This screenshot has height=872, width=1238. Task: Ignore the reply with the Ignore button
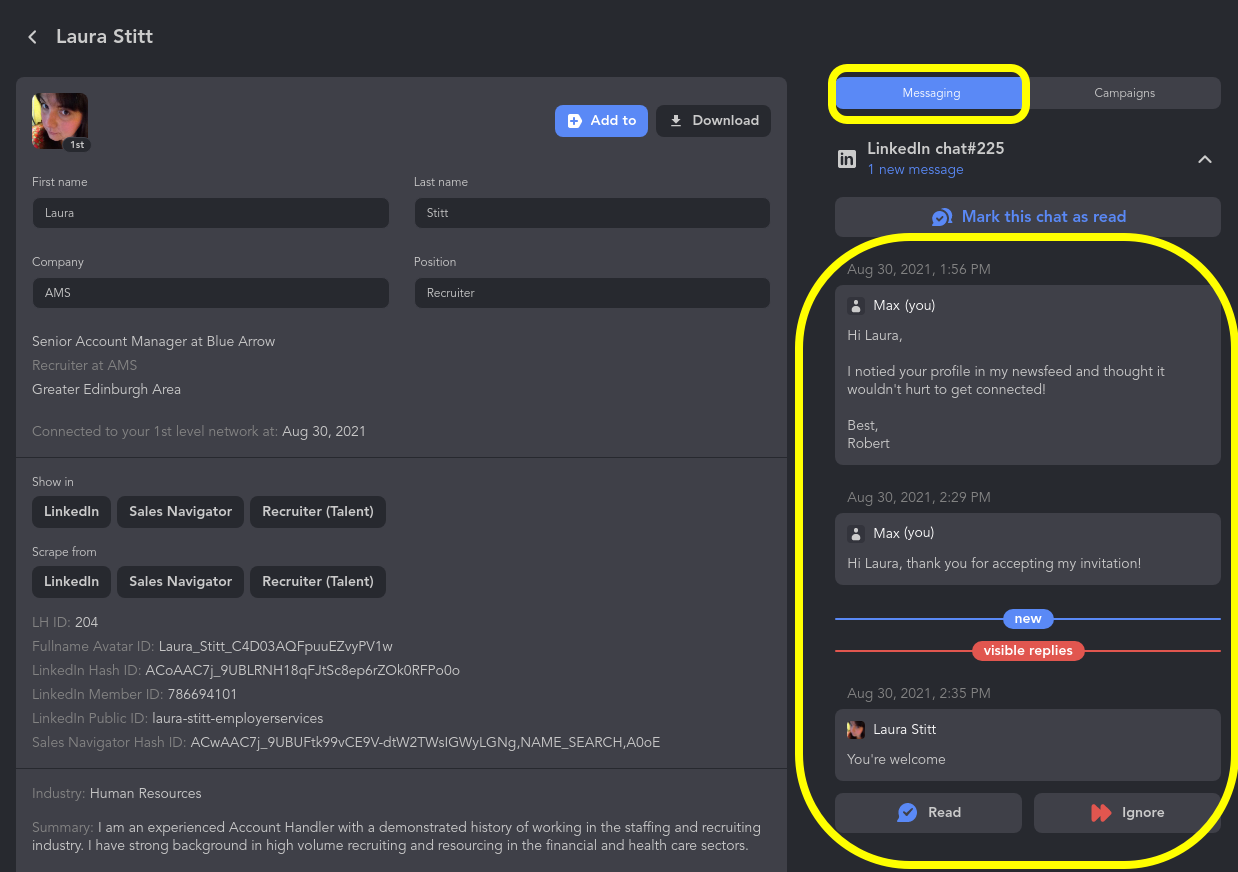pyautogui.click(x=1127, y=813)
